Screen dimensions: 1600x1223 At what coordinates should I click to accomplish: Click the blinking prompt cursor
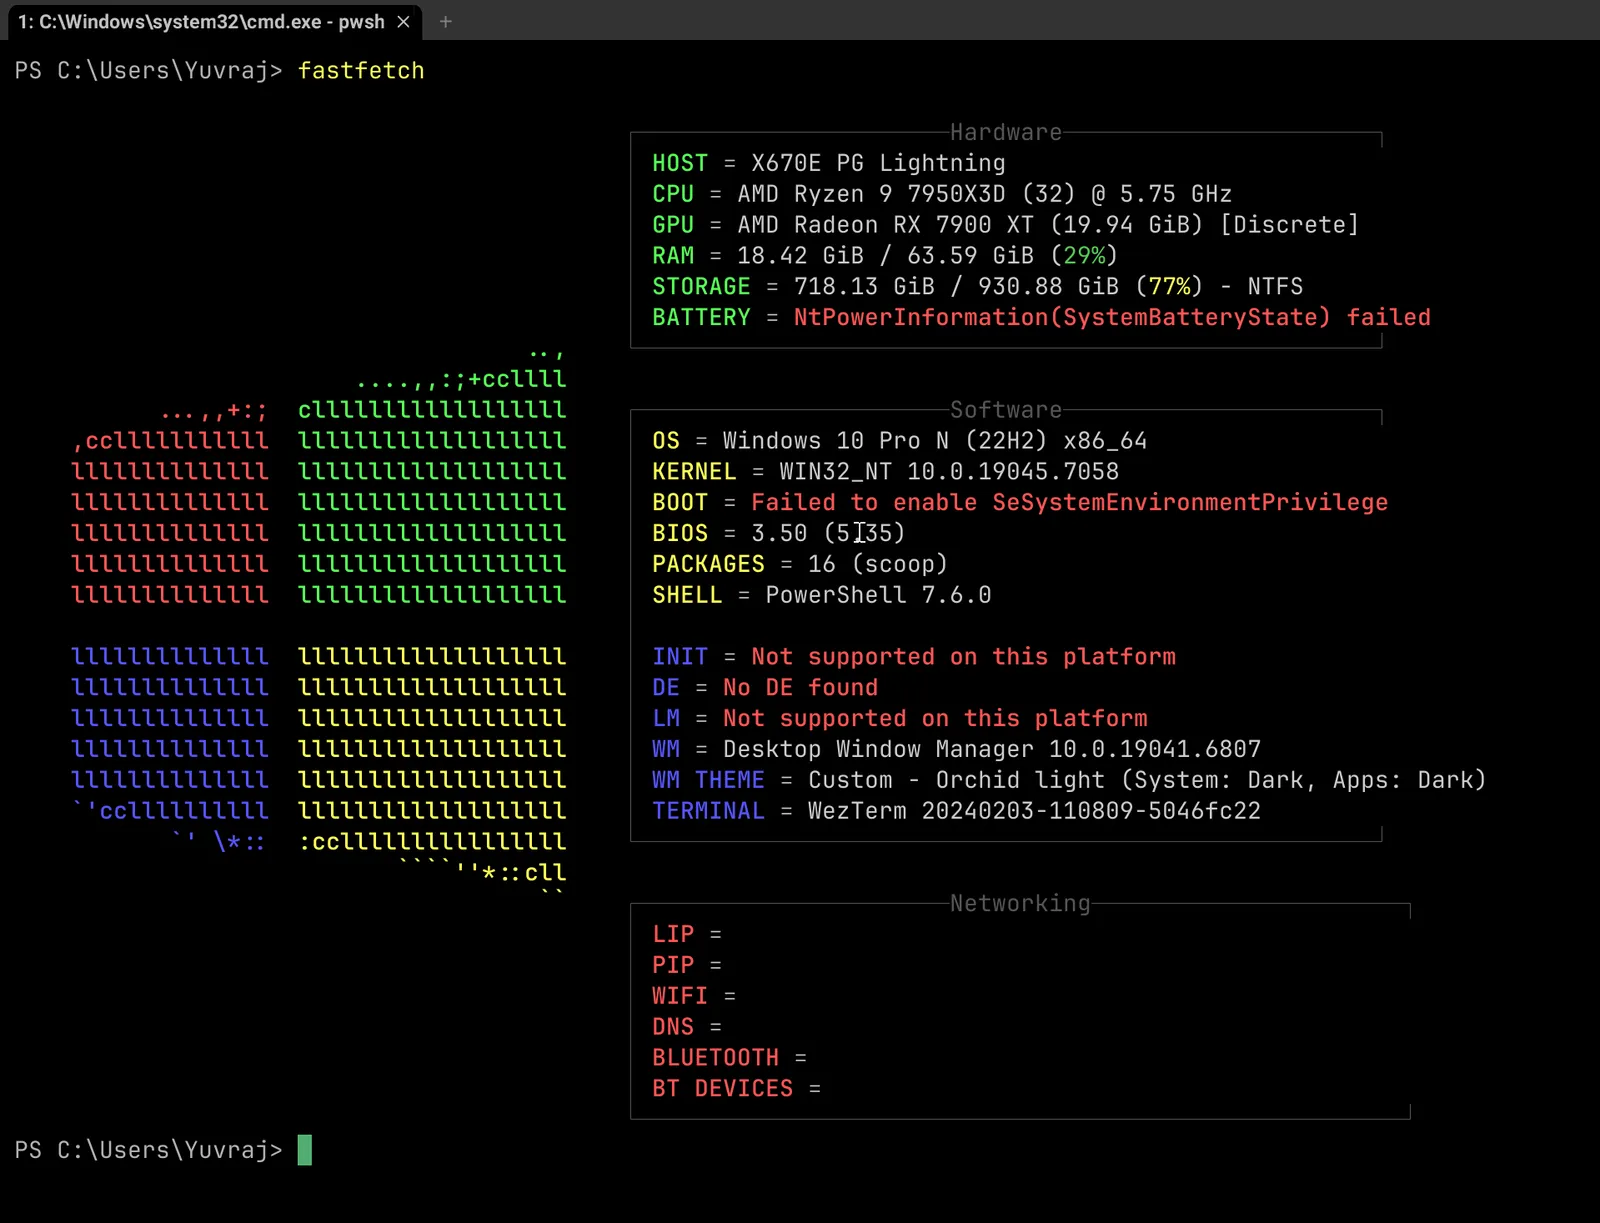tap(306, 1150)
